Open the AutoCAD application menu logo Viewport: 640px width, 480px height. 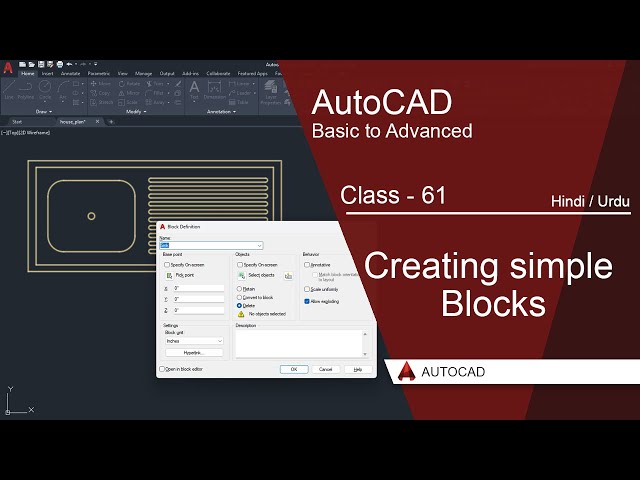click(8, 68)
